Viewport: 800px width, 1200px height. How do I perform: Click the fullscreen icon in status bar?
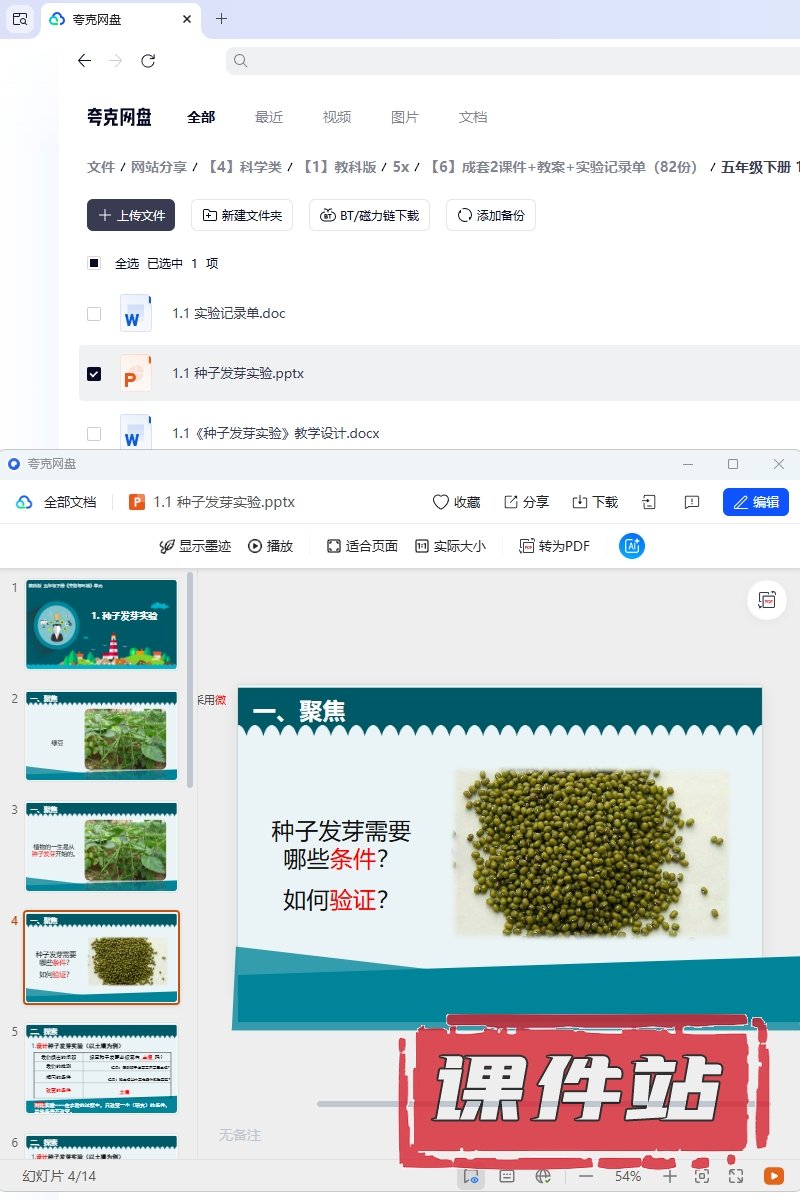pyautogui.click(x=736, y=1176)
